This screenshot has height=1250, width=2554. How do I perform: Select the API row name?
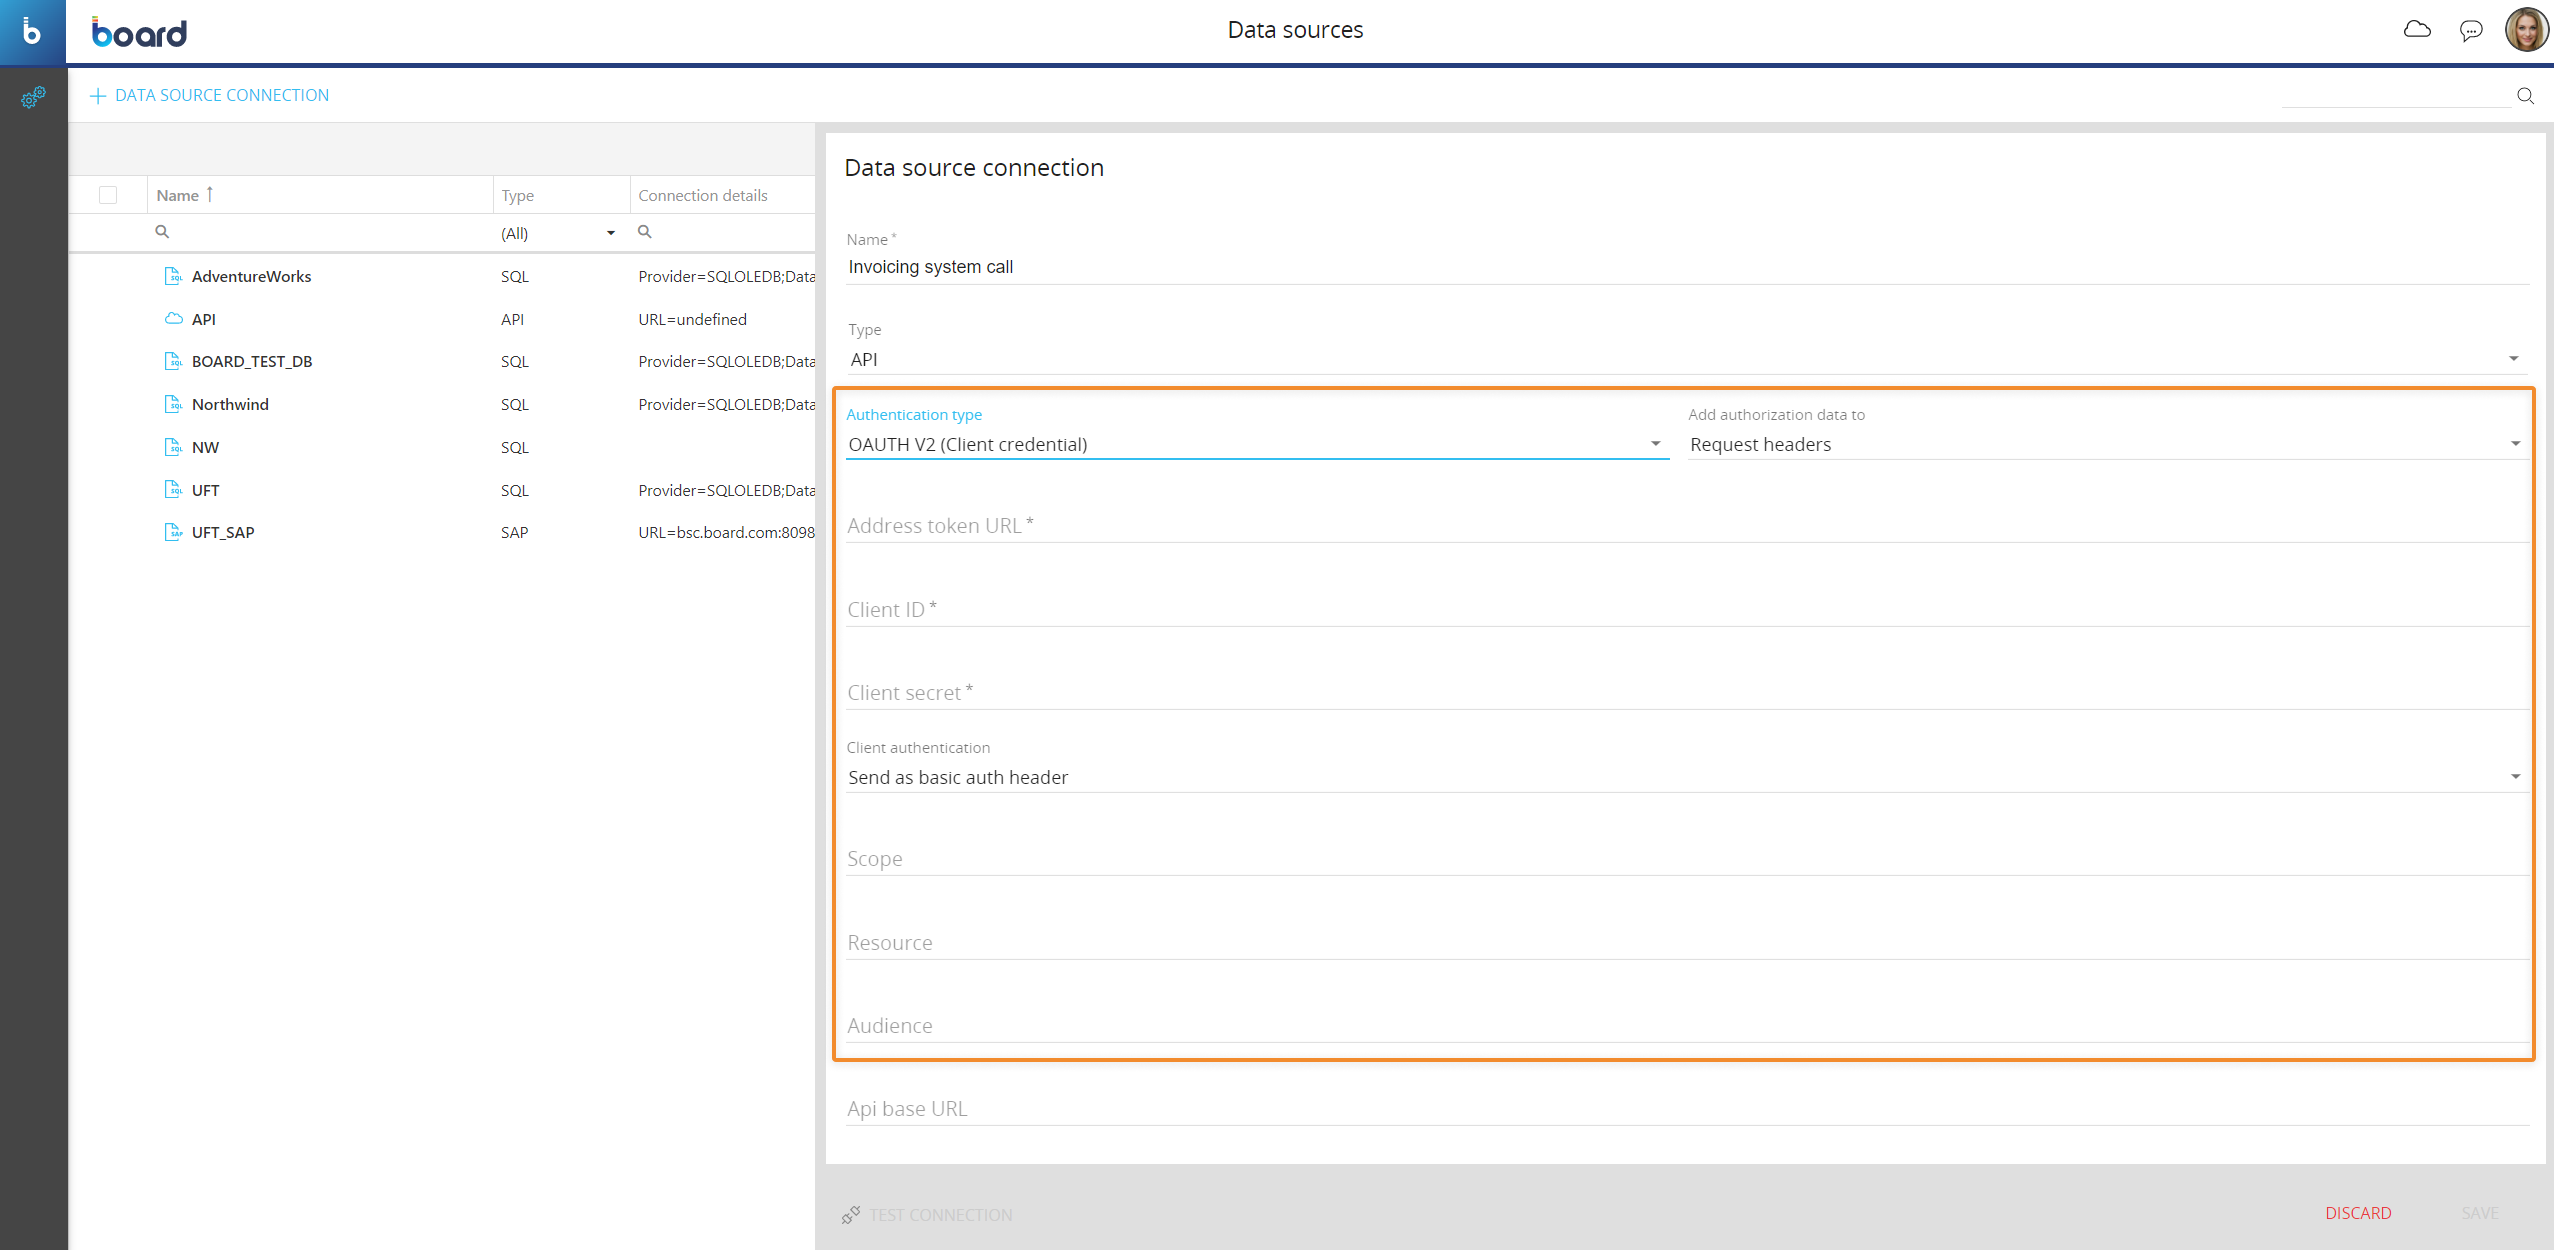click(204, 320)
